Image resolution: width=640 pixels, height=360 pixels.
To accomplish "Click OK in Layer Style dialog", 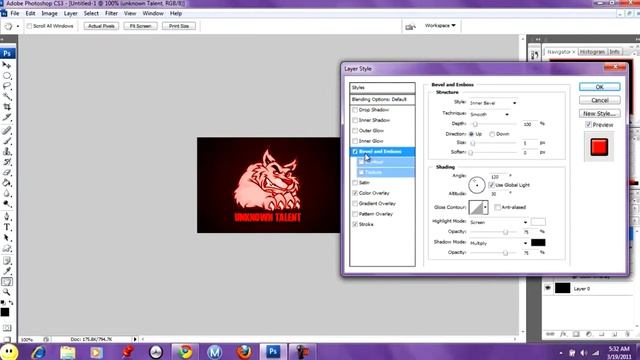I will click(x=599, y=87).
